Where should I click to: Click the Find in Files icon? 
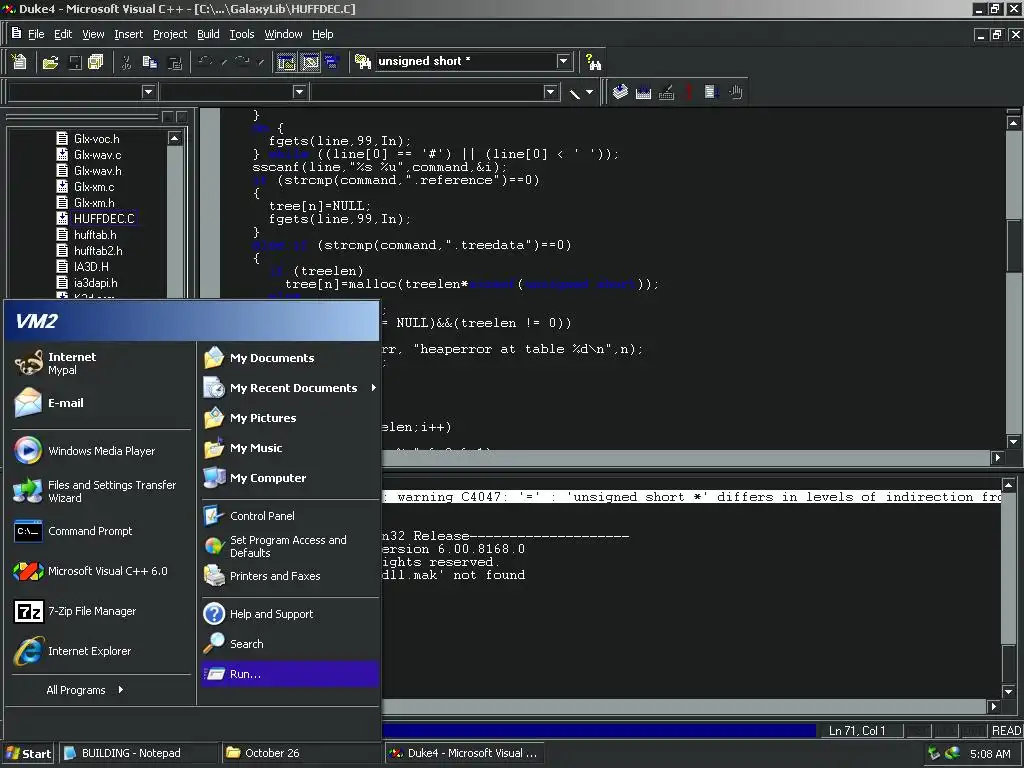click(x=362, y=62)
